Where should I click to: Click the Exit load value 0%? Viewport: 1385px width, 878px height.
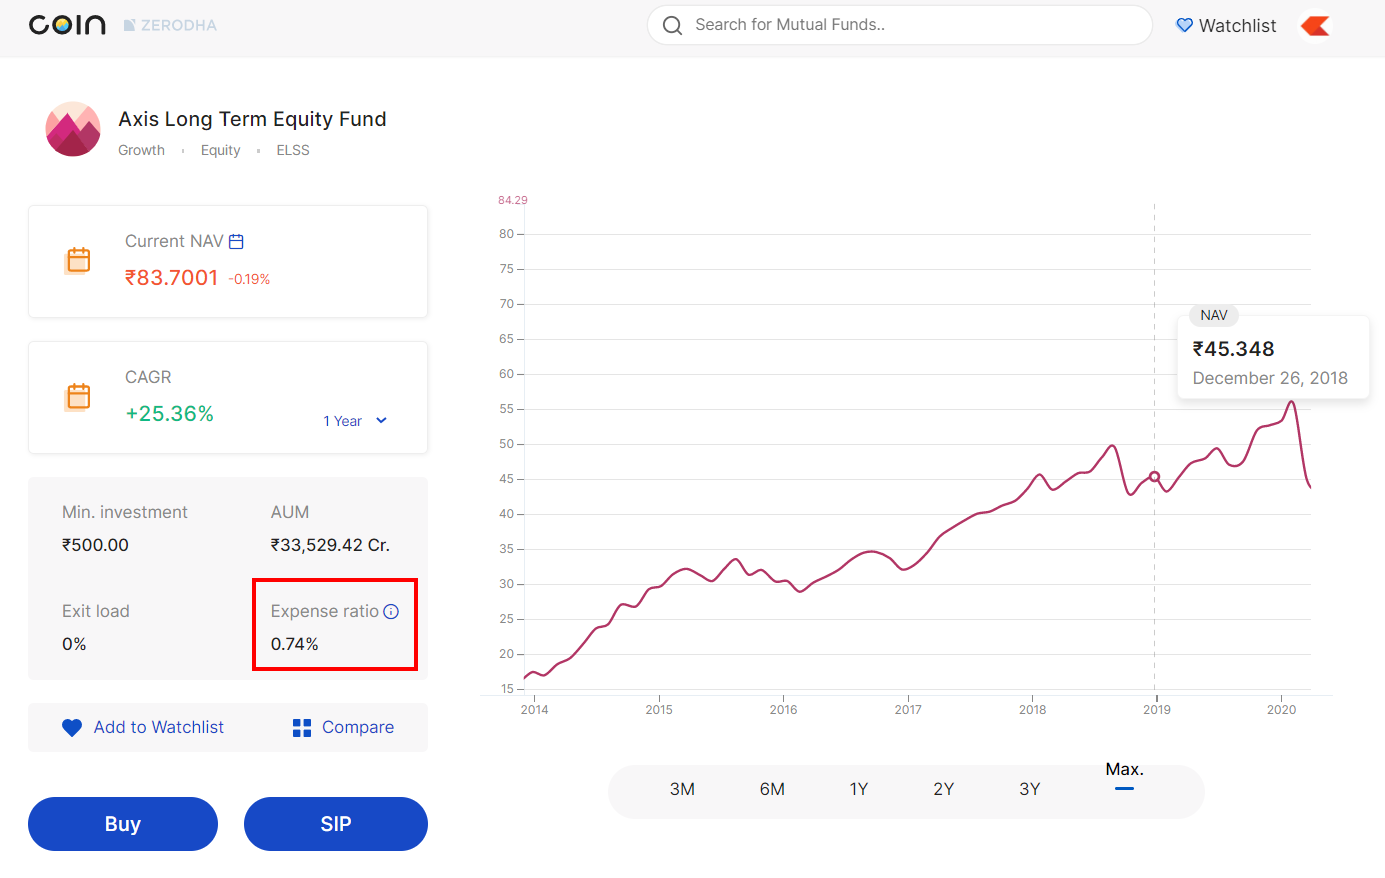pos(74,644)
